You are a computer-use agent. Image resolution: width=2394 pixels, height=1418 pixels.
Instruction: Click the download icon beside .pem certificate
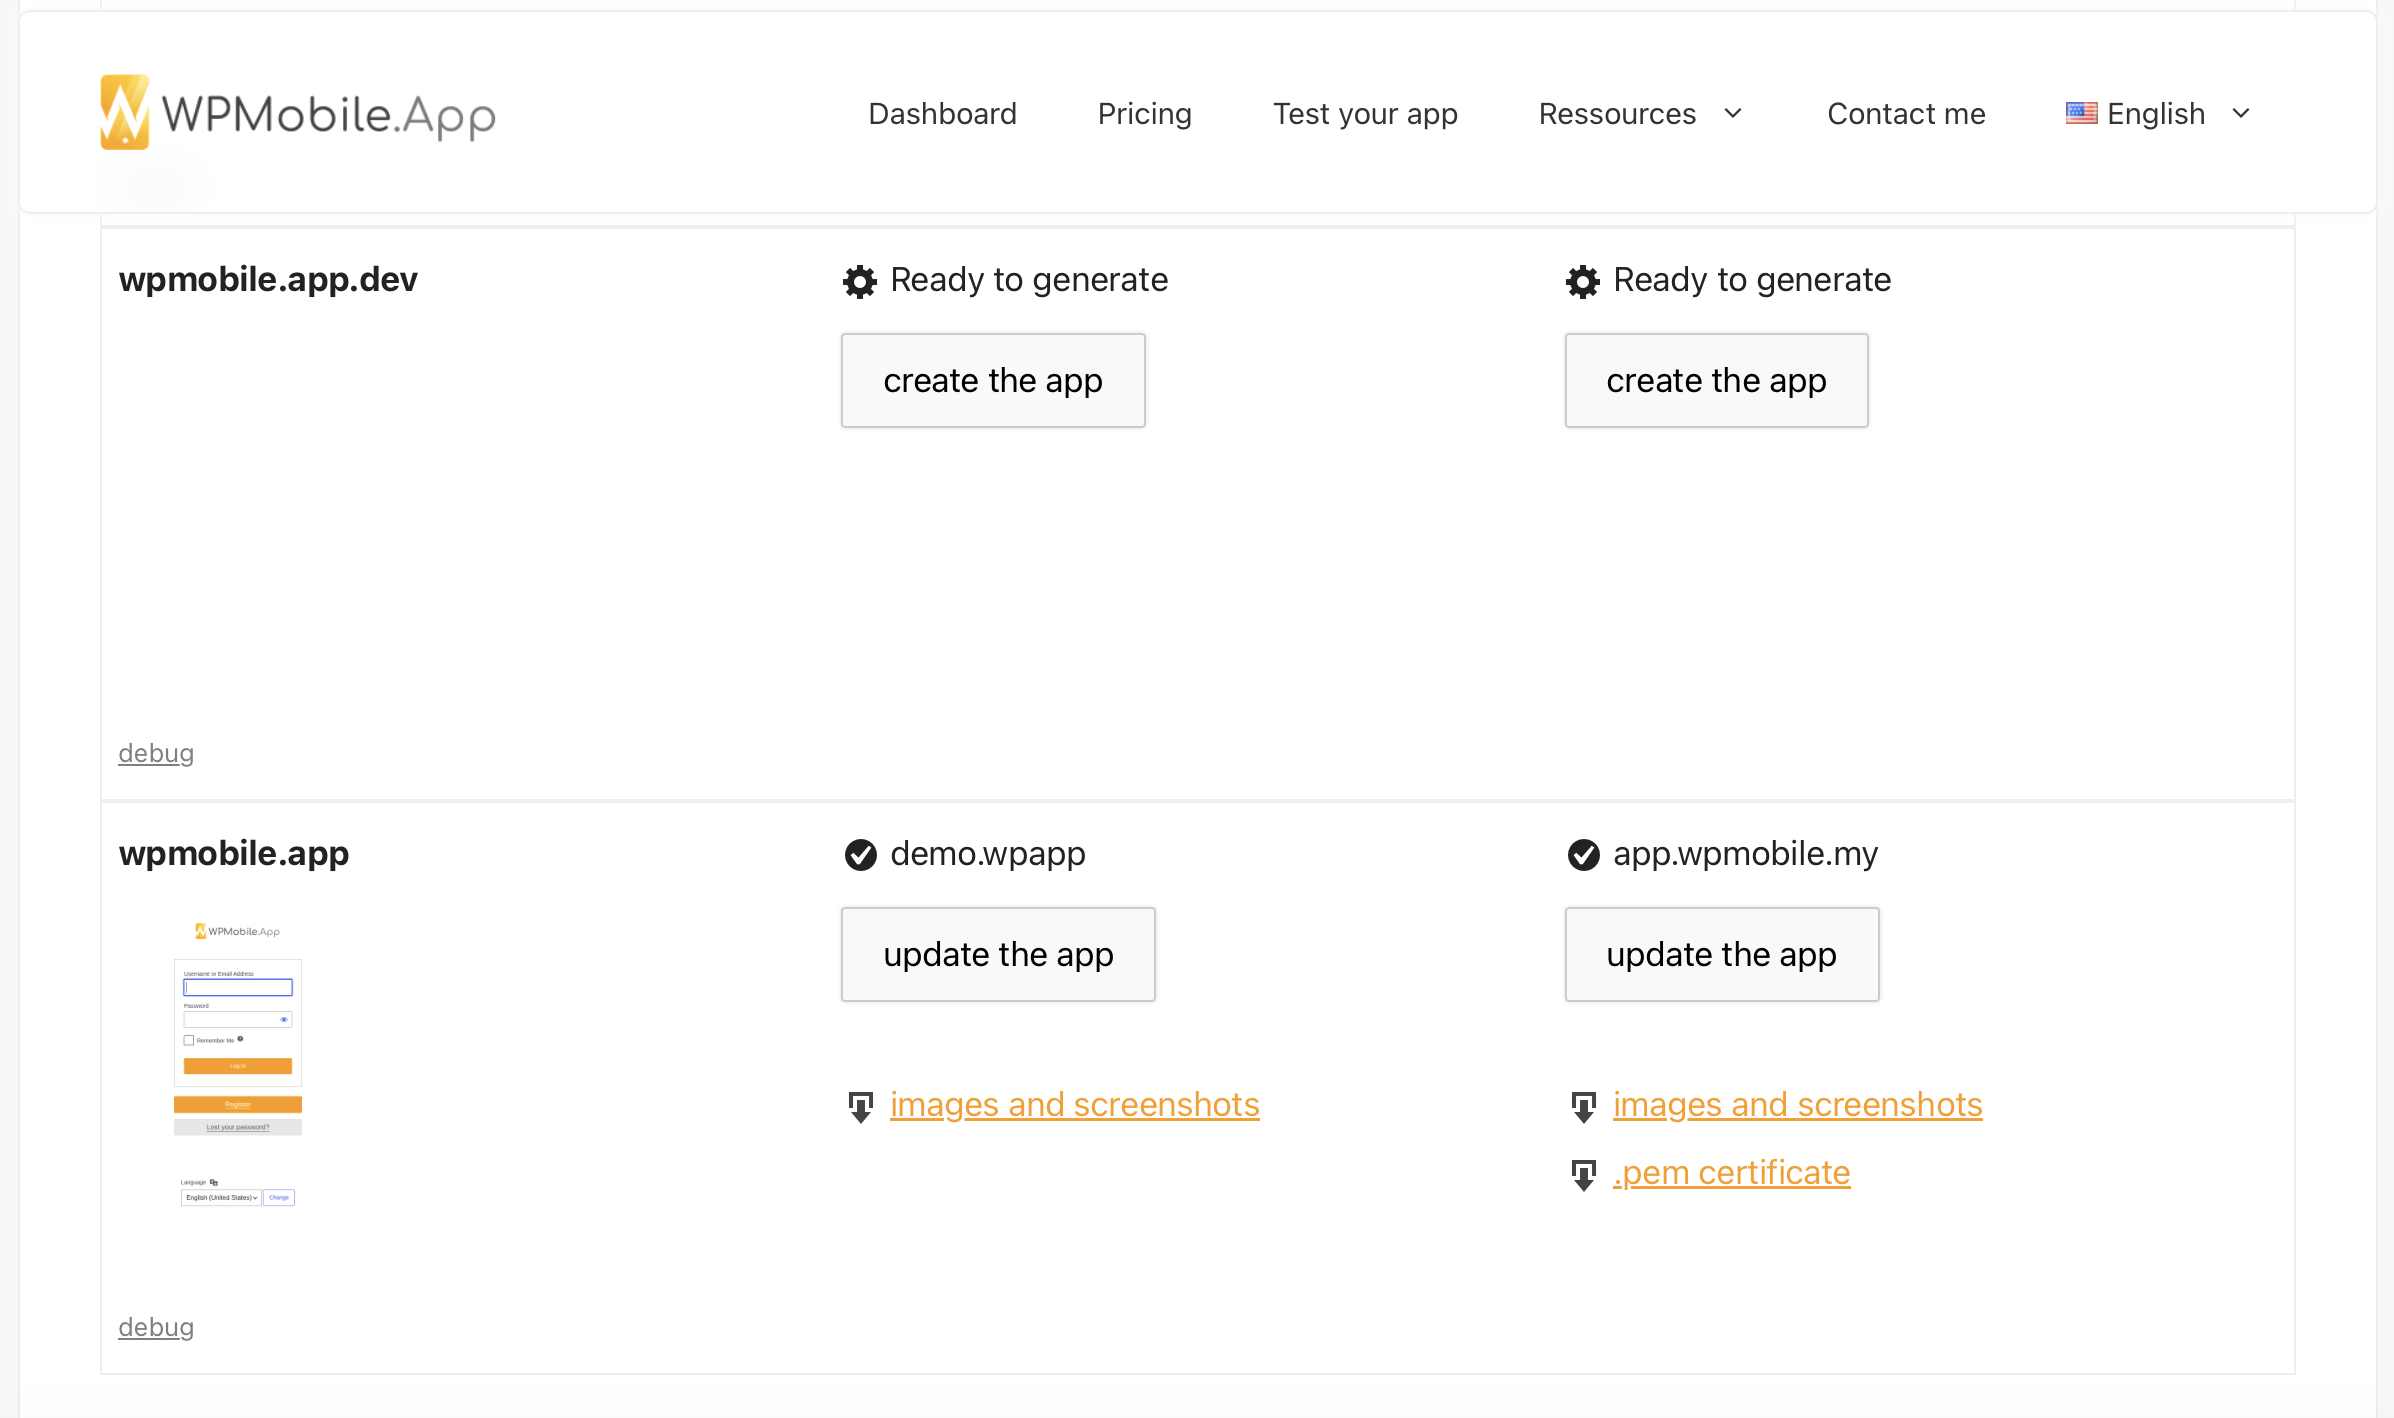[x=1583, y=1175]
